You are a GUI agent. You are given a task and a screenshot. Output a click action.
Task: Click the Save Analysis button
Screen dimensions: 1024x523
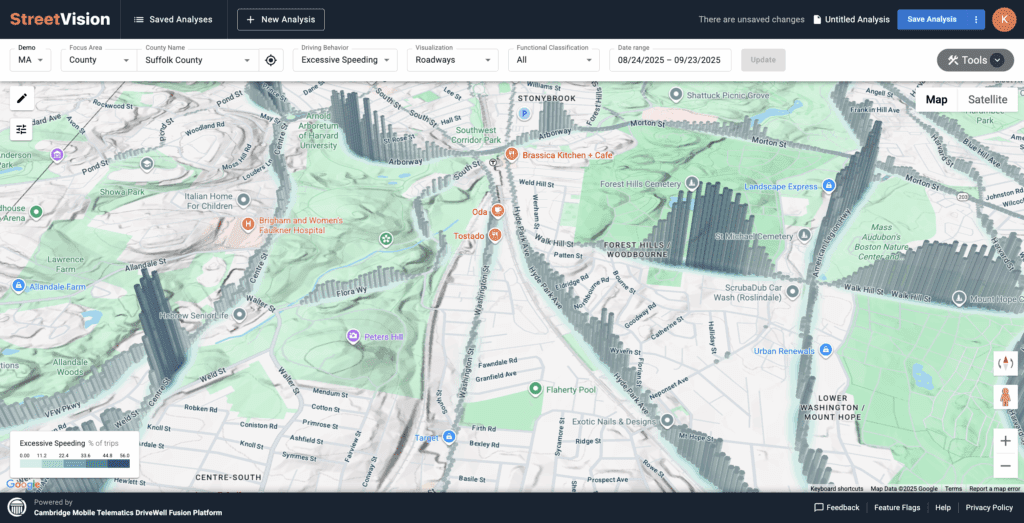coord(931,19)
